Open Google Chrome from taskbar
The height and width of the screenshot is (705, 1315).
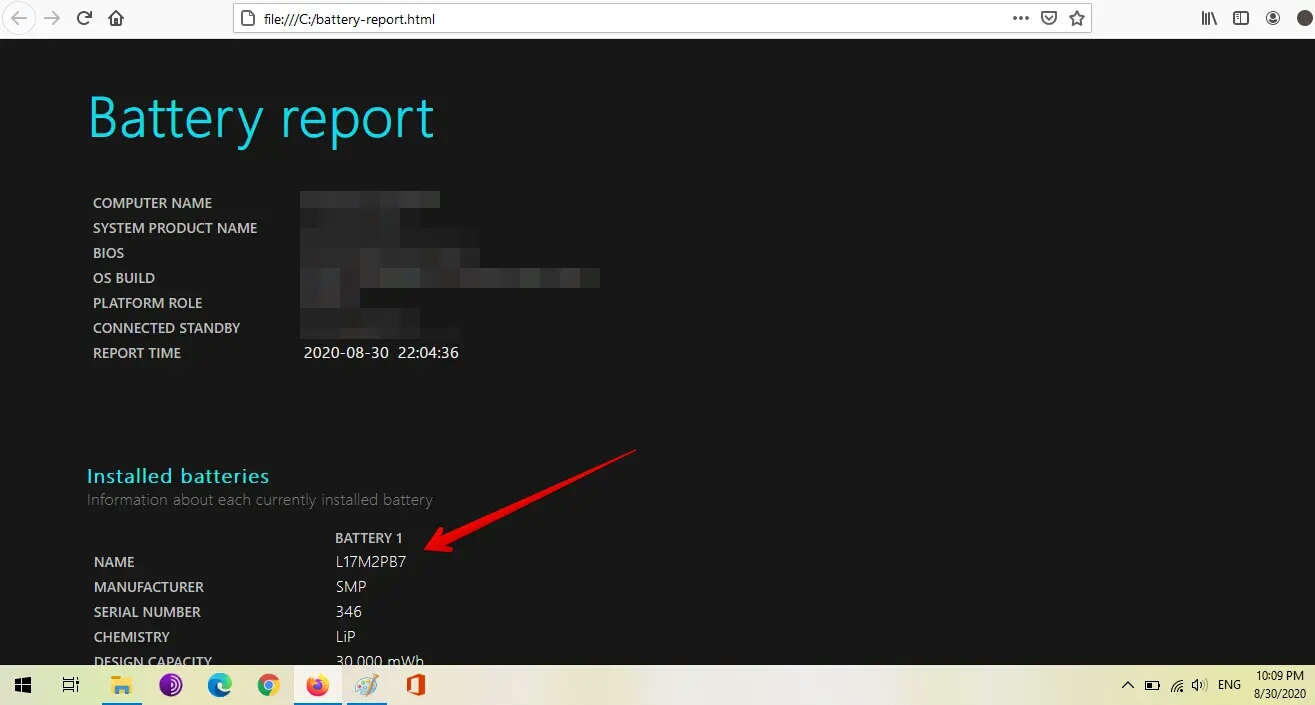[x=268, y=685]
